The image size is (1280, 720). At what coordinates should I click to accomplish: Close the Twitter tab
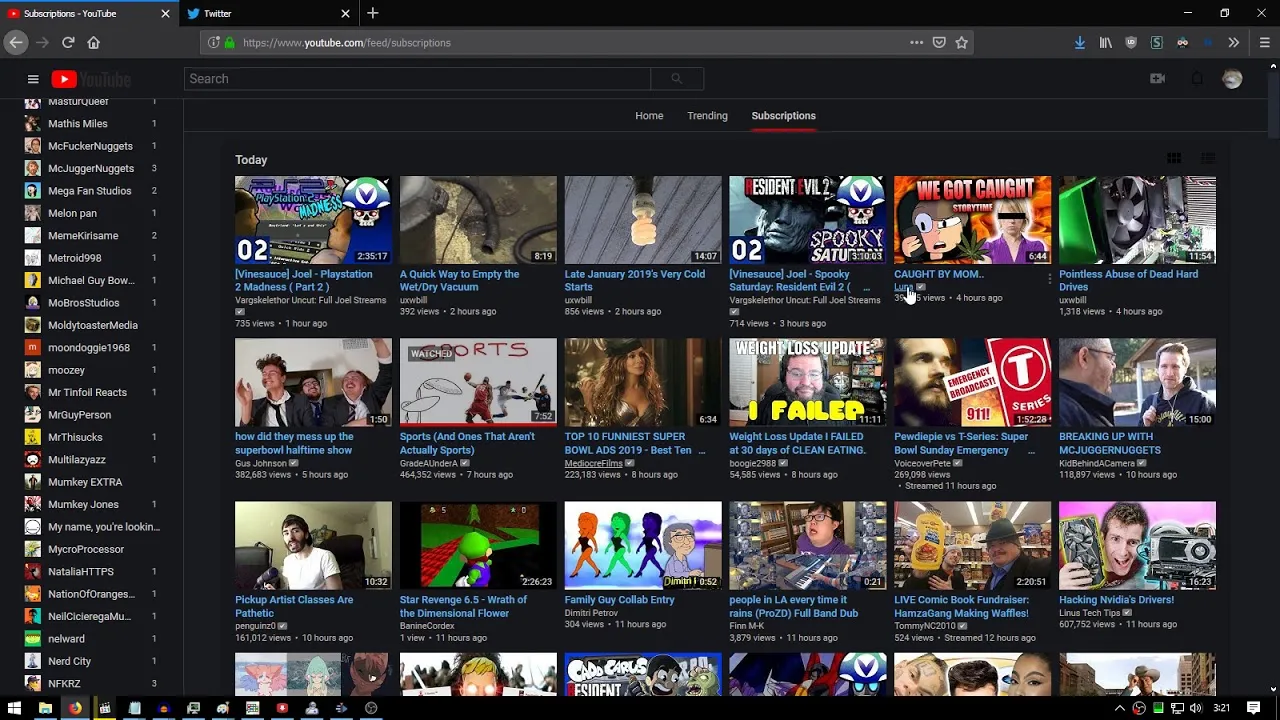point(345,13)
